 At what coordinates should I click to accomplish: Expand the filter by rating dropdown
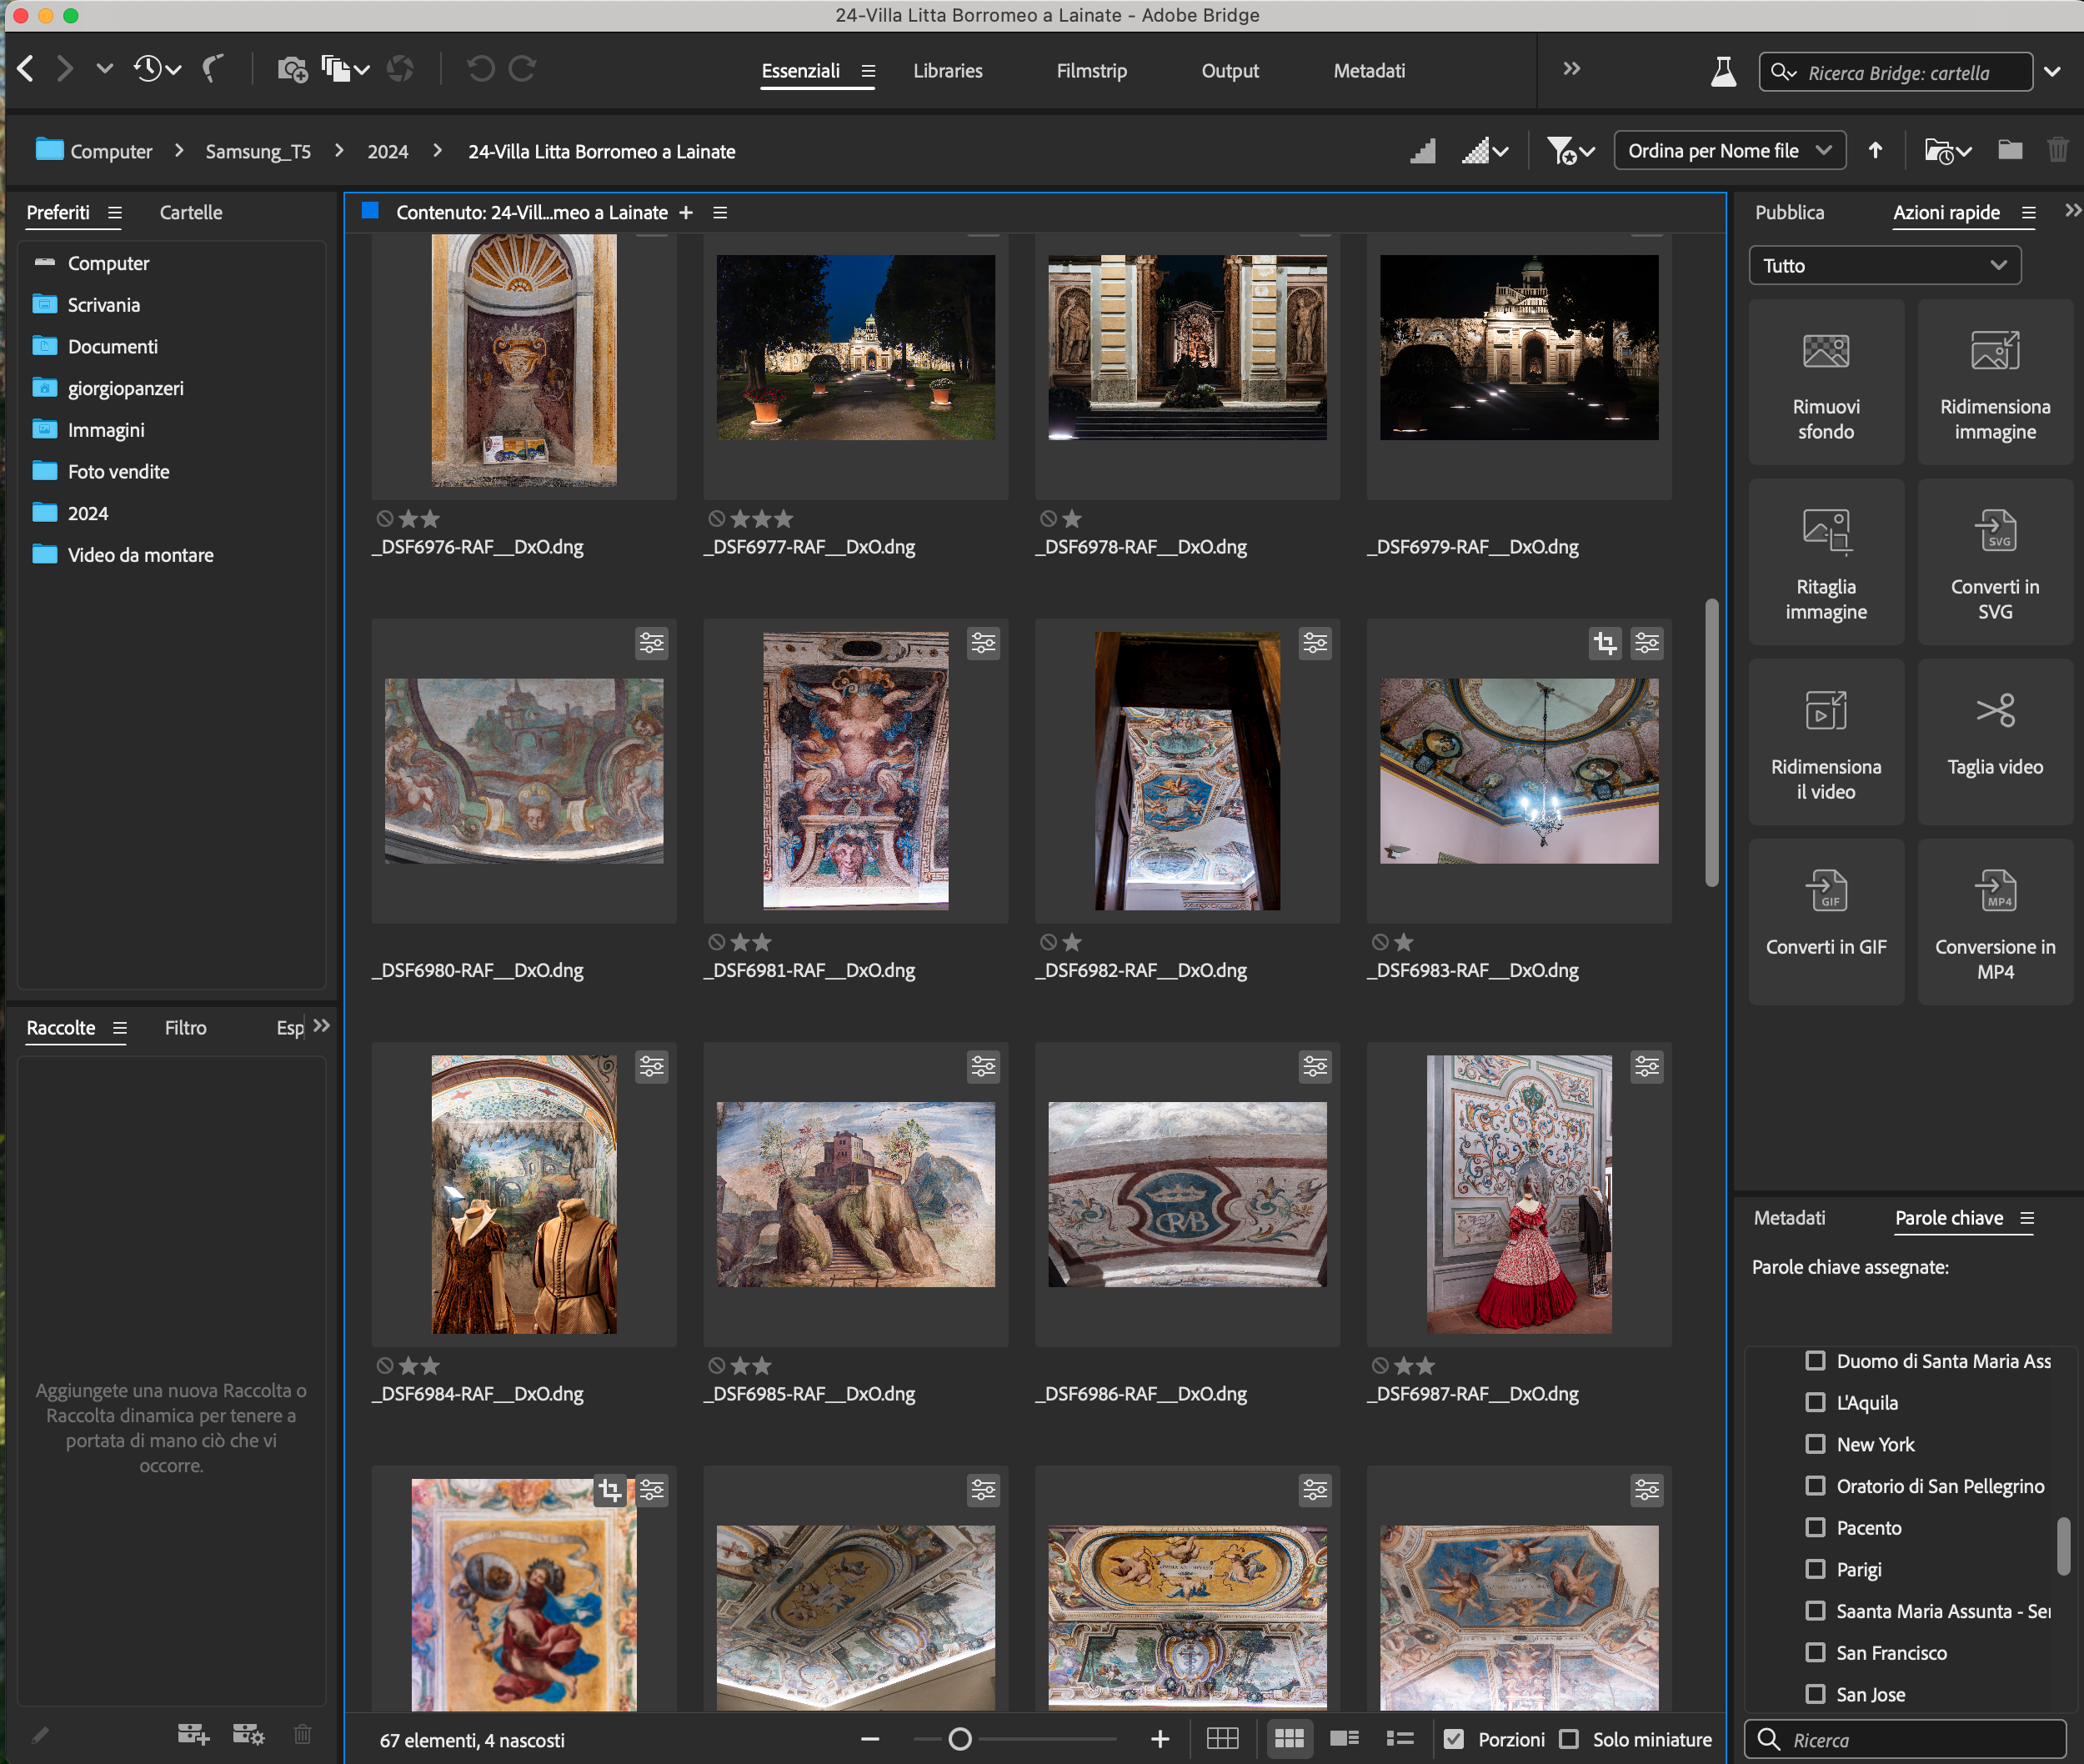[x=1570, y=151]
